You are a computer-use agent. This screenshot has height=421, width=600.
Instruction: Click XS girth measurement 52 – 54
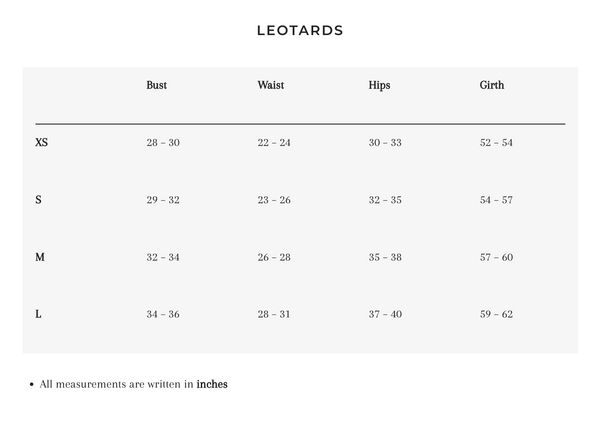[x=496, y=143]
